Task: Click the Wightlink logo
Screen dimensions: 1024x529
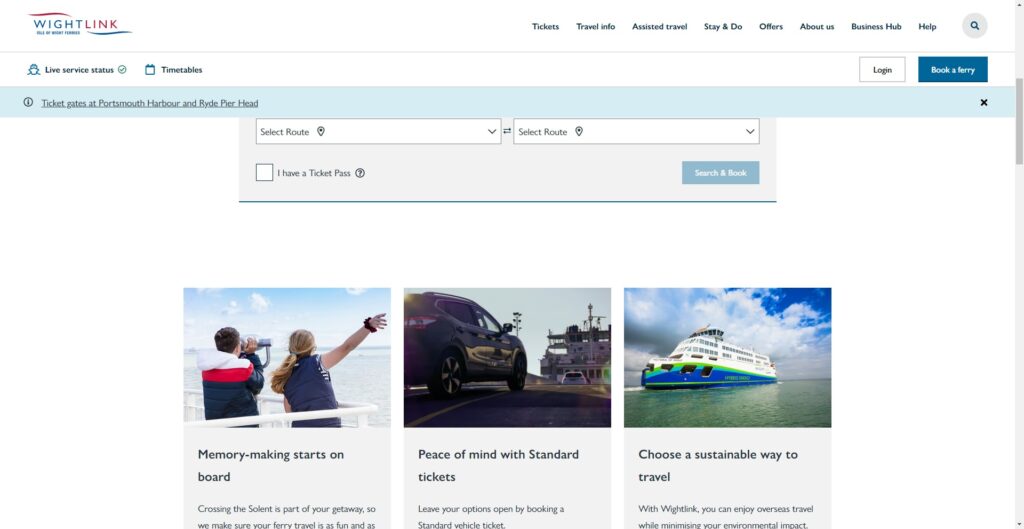Action: point(80,25)
